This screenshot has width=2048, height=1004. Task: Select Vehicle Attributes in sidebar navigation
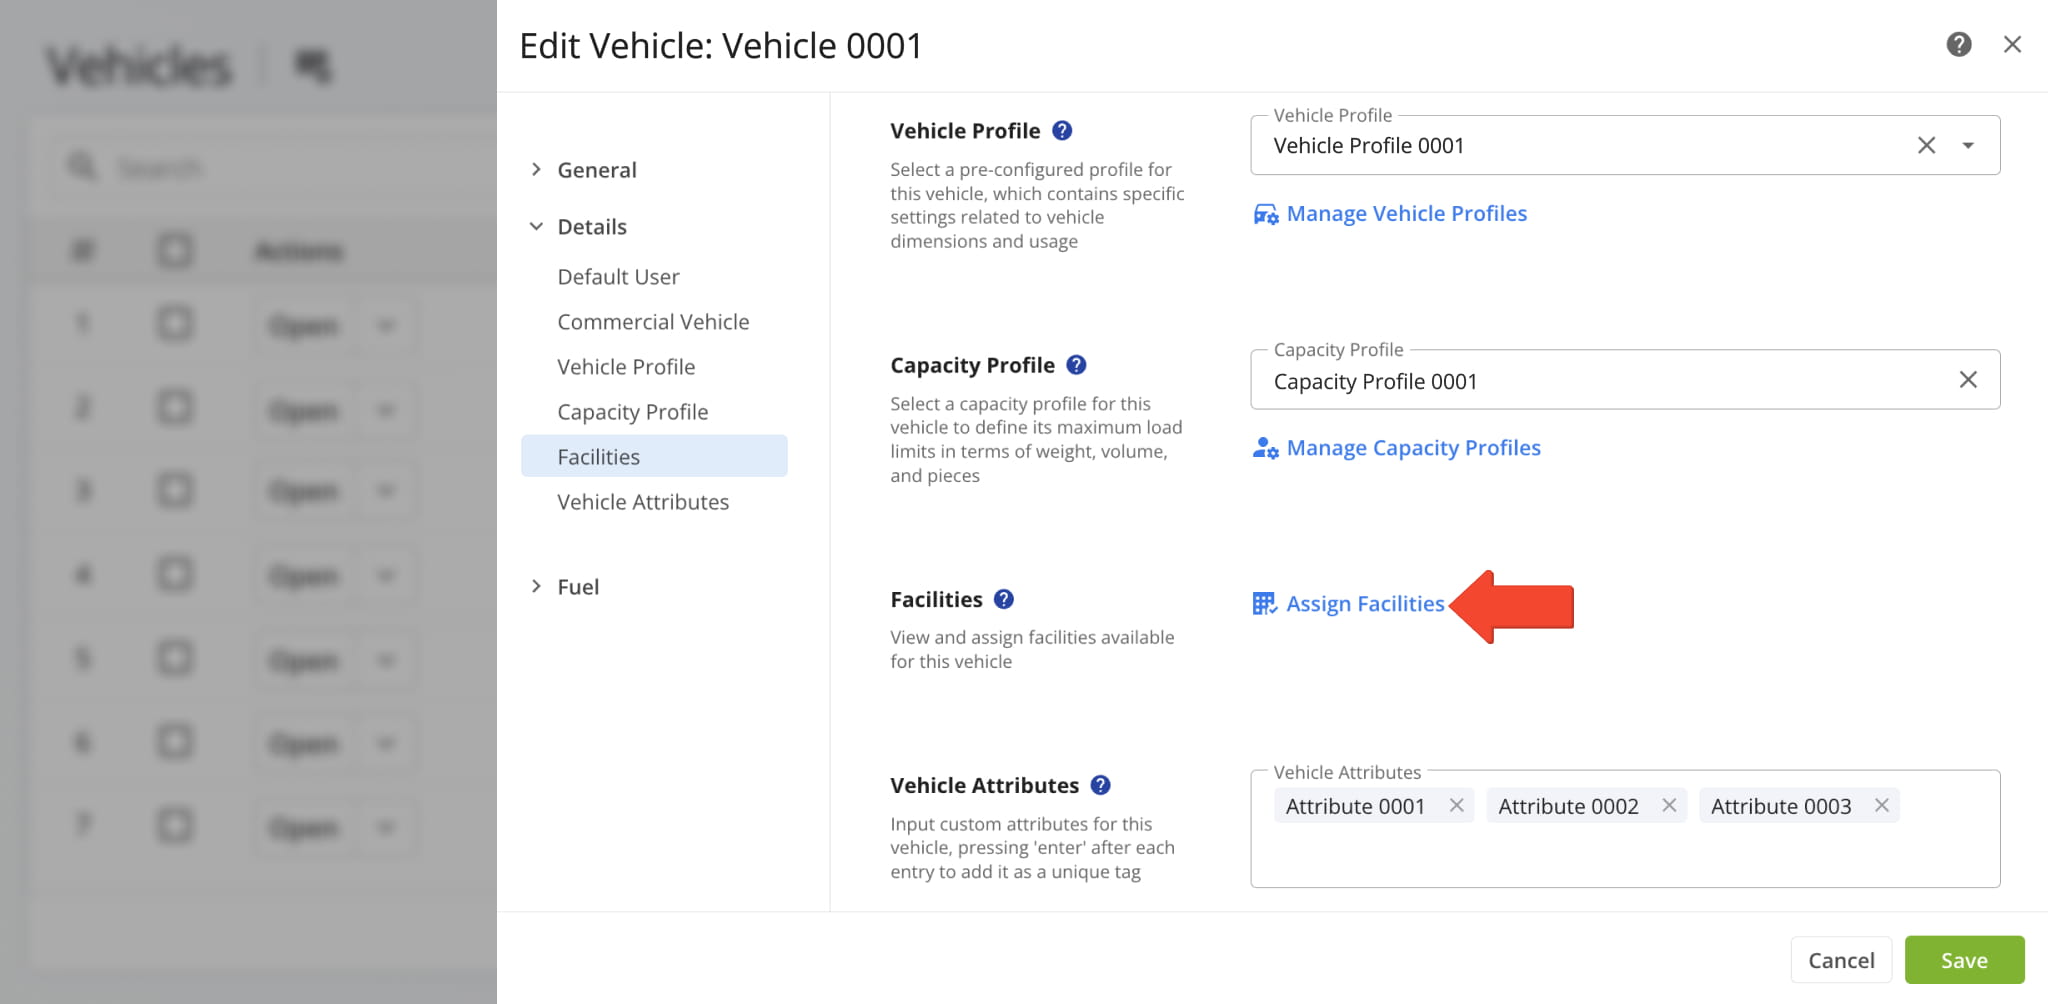(x=643, y=502)
